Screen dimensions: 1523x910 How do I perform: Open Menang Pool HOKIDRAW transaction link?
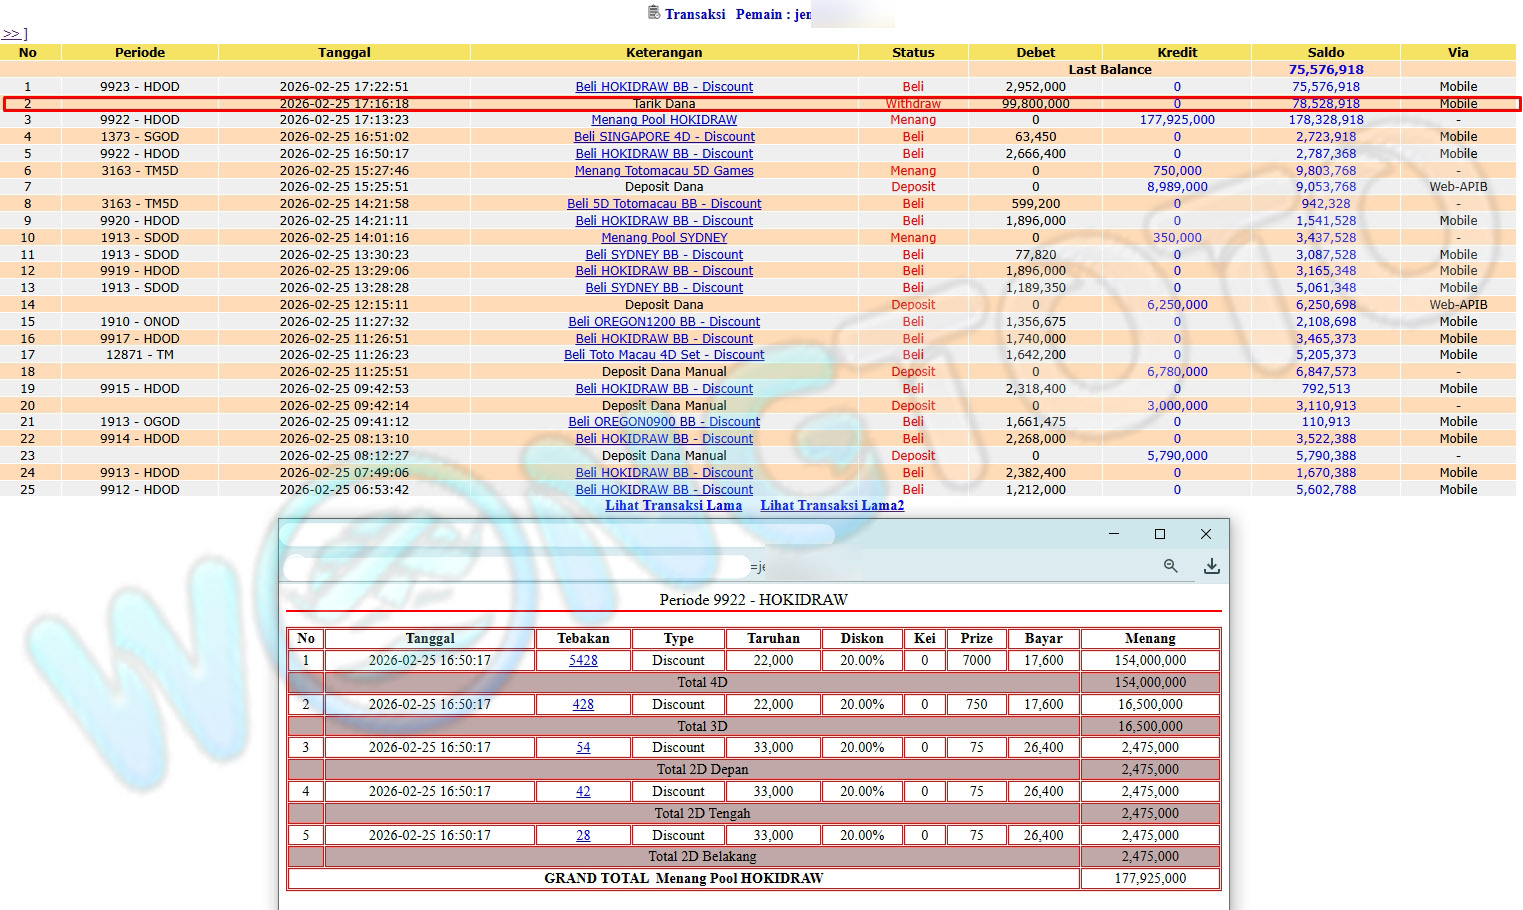tap(664, 120)
